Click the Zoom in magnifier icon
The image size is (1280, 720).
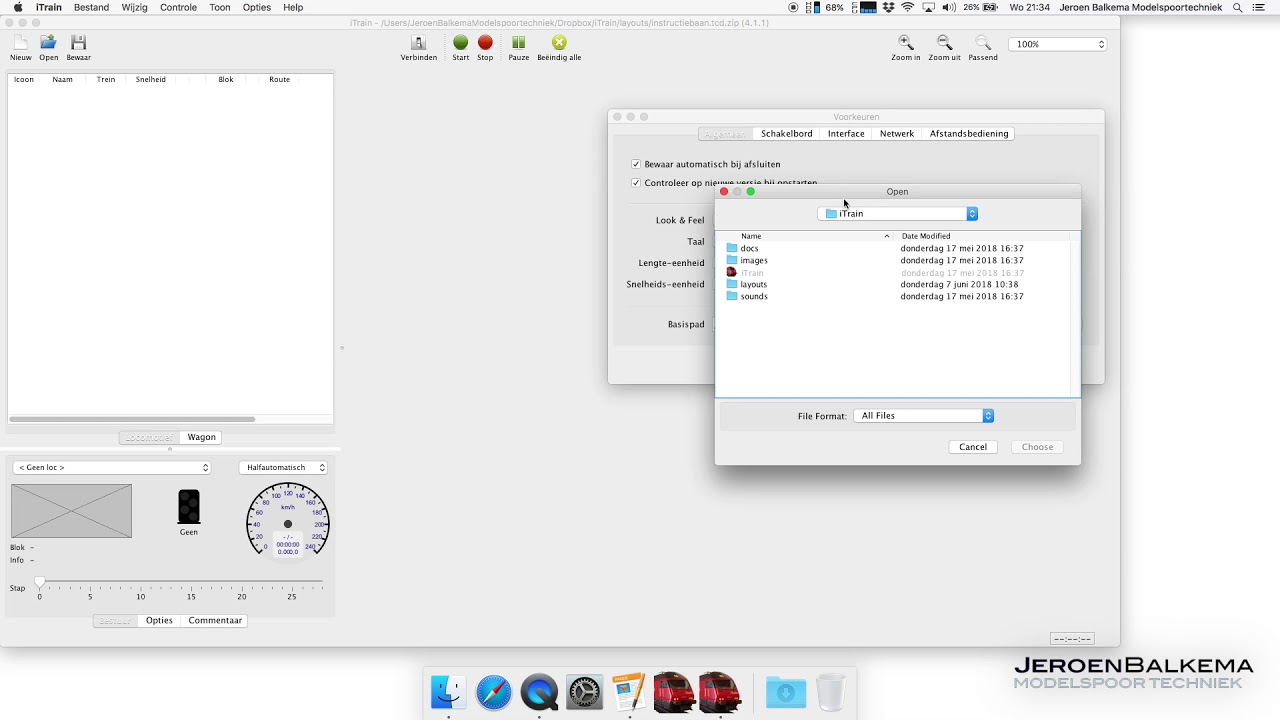point(906,42)
